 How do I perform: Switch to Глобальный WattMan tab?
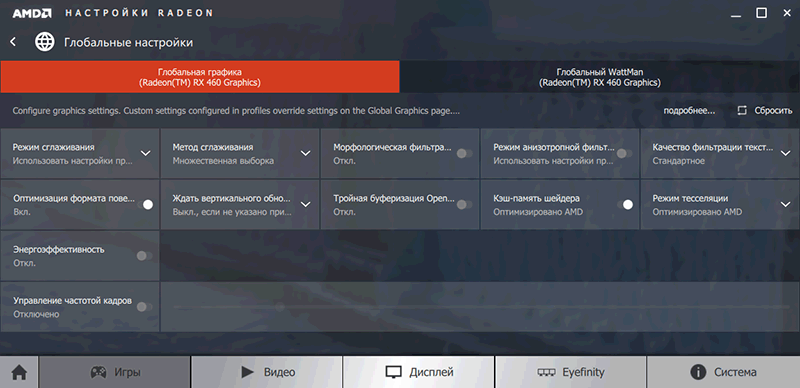click(599, 77)
